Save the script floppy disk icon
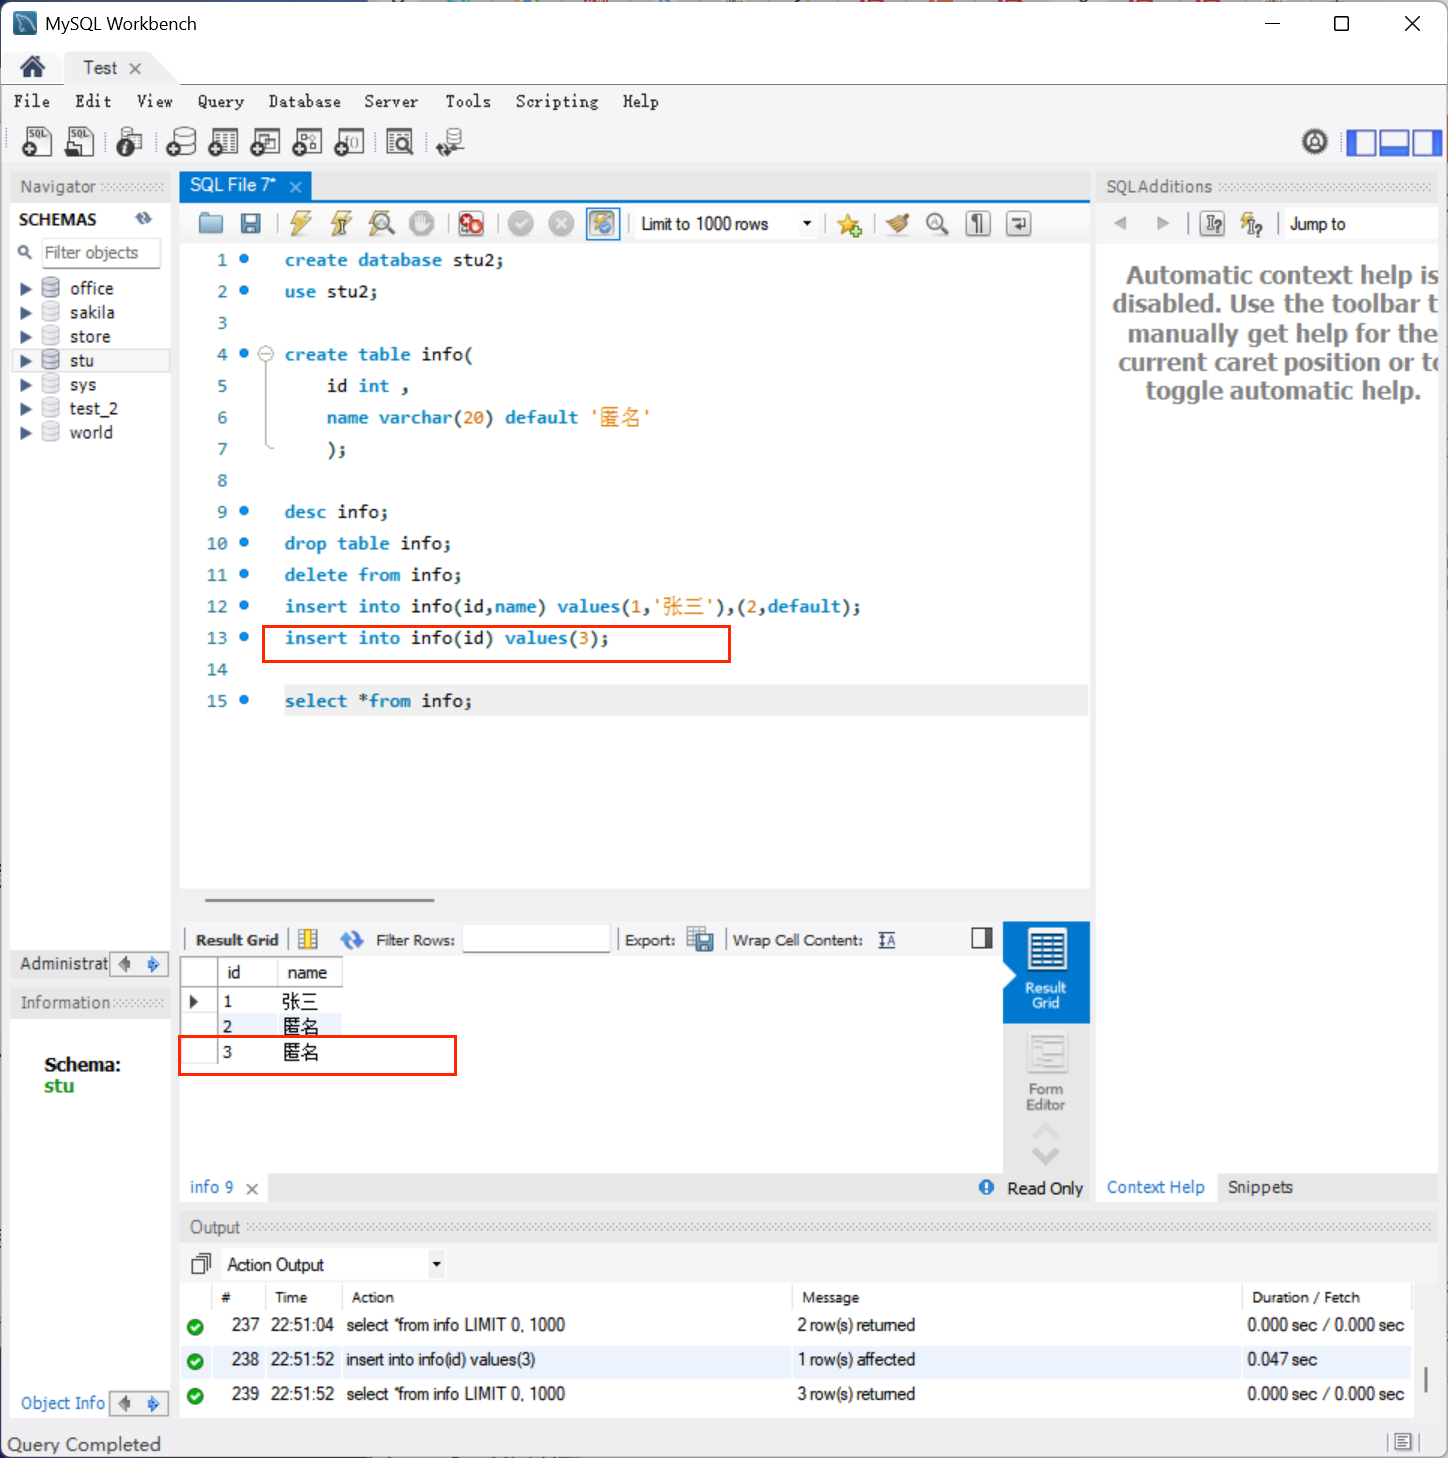This screenshot has width=1448, height=1458. pos(251,224)
